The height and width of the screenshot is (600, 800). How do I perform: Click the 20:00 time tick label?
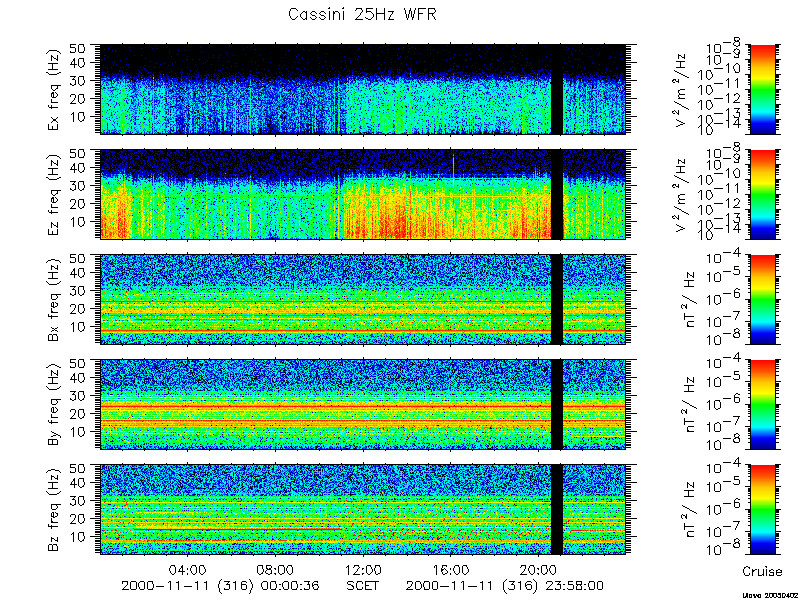pyautogui.click(x=539, y=569)
